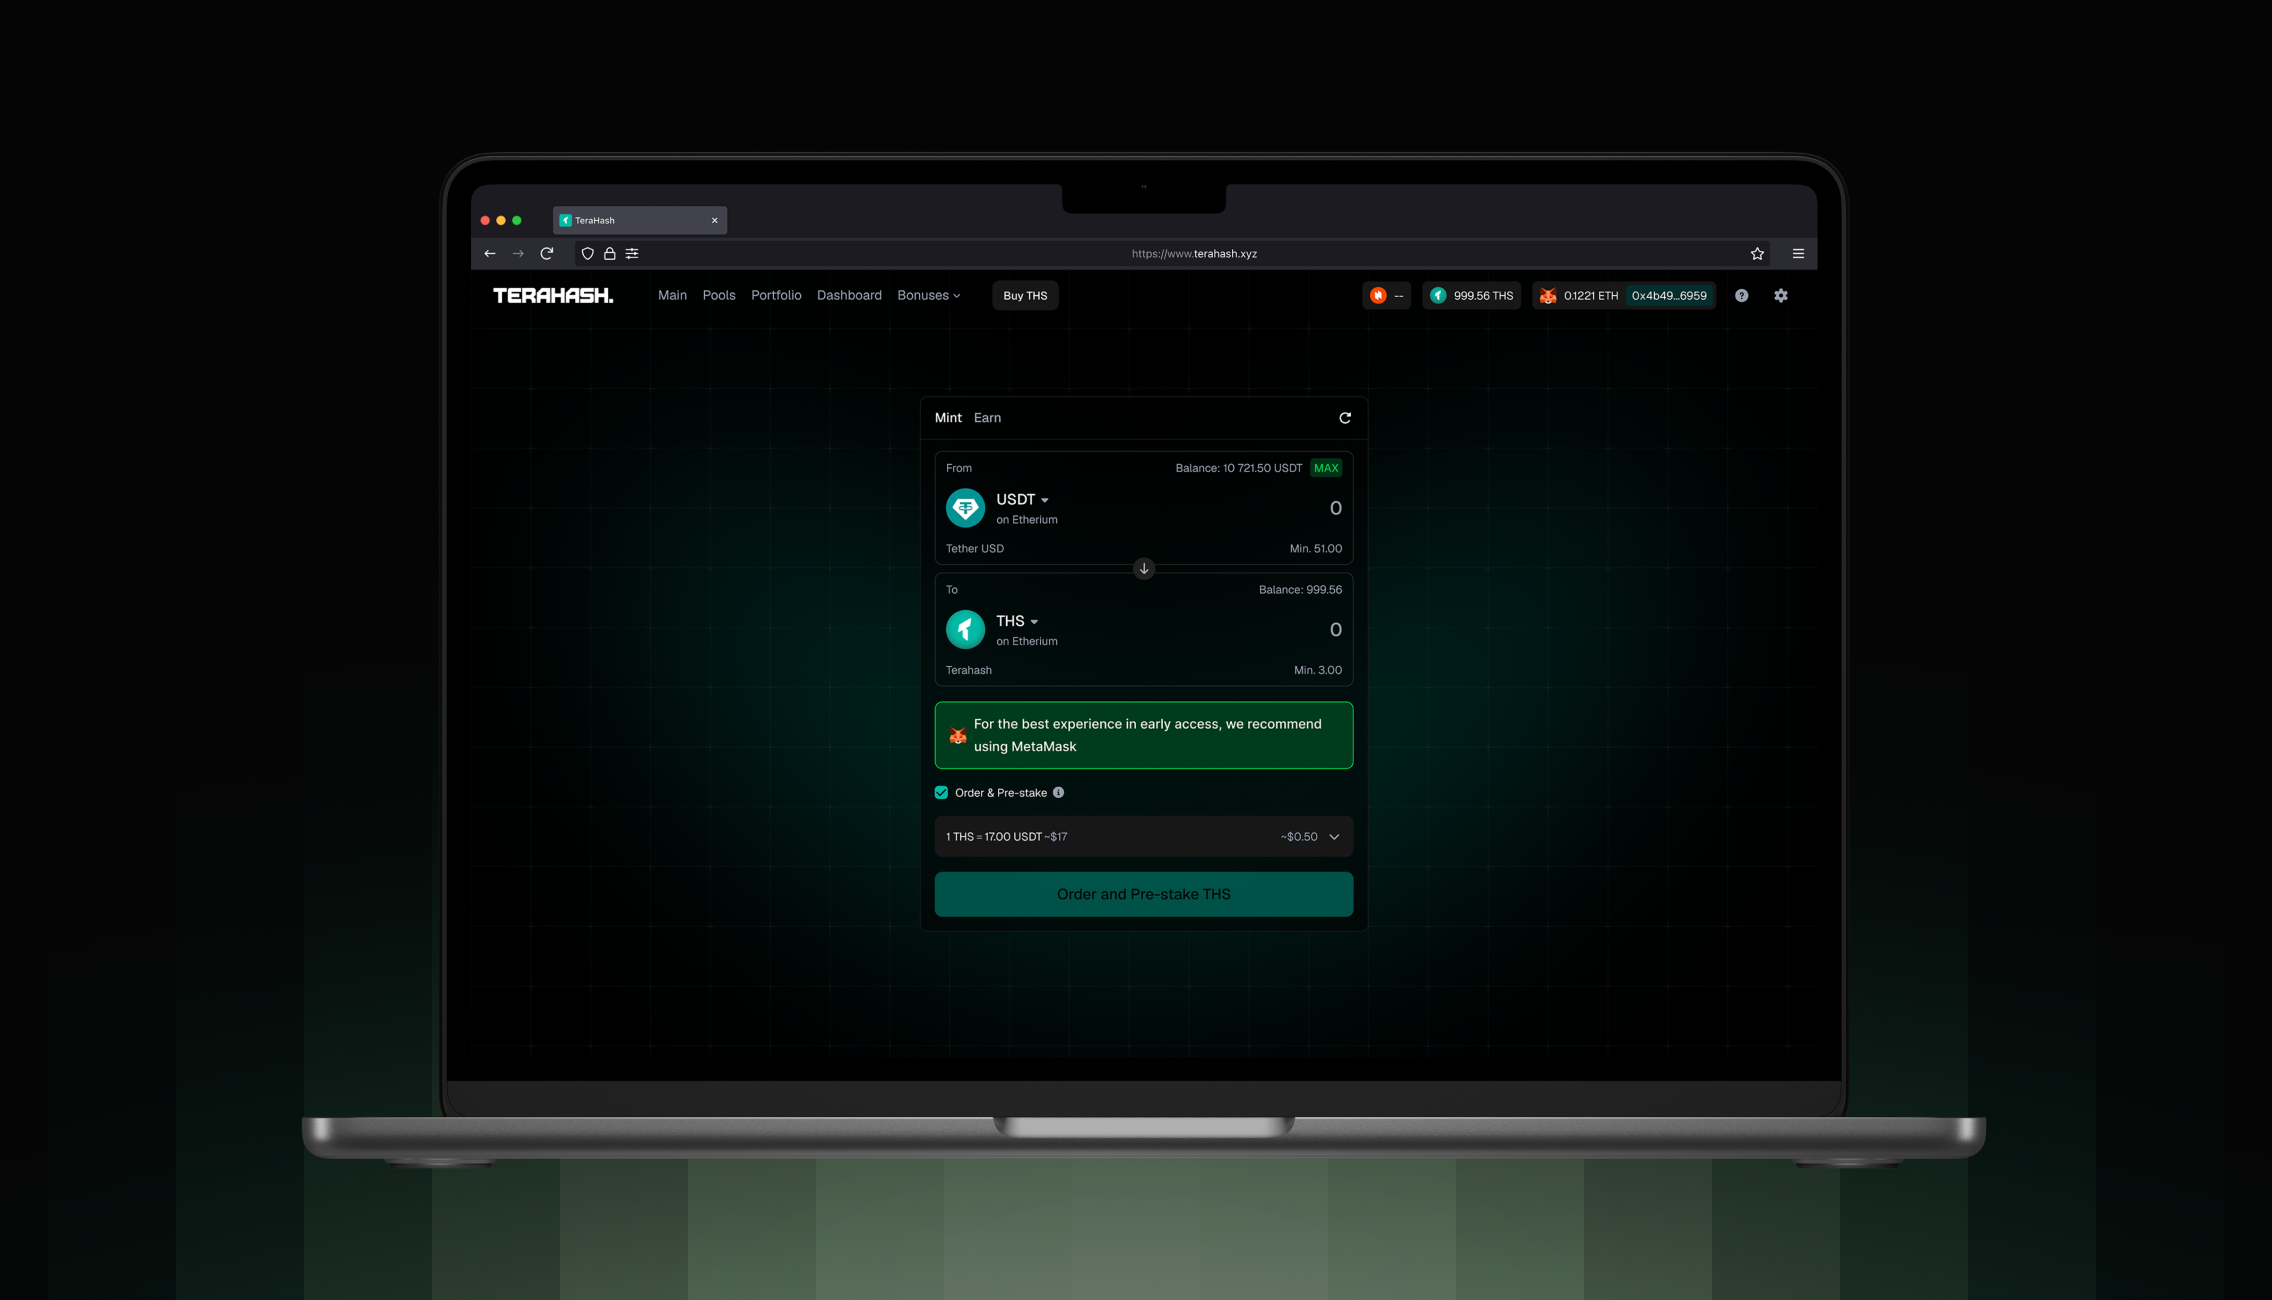Click the 'Min. 3.00' label
Screen dimensions: 2272x1300
coord(1318,671)
